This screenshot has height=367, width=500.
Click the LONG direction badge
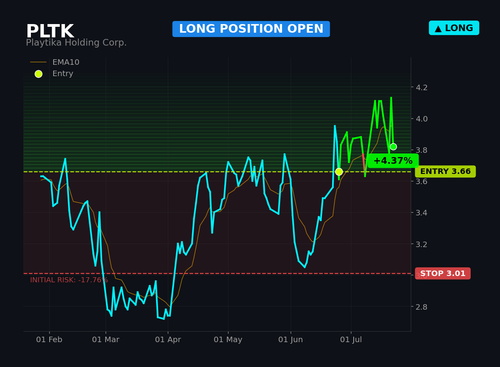point(454,28)
